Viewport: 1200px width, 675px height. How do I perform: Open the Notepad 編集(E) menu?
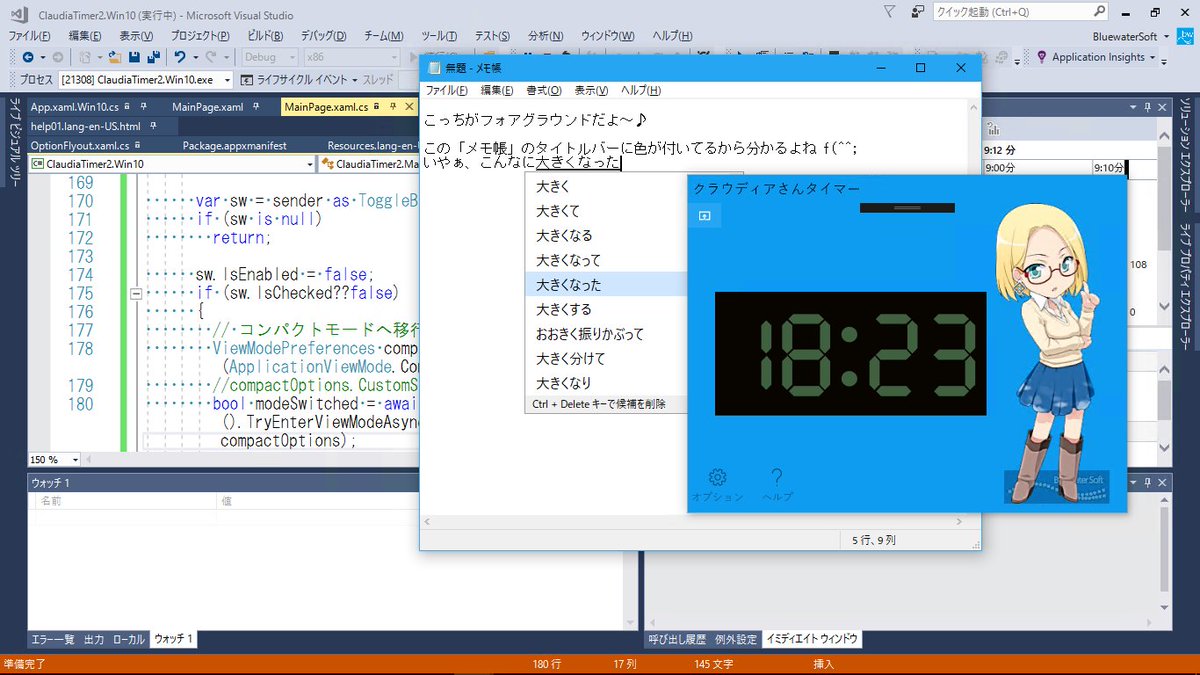tap(496, 90)
